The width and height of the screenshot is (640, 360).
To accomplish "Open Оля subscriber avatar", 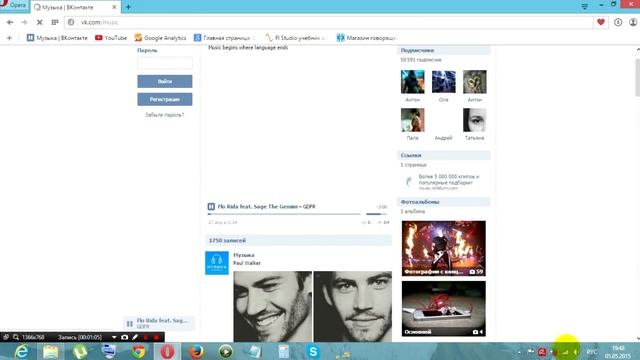I will [x=444, y=82].
